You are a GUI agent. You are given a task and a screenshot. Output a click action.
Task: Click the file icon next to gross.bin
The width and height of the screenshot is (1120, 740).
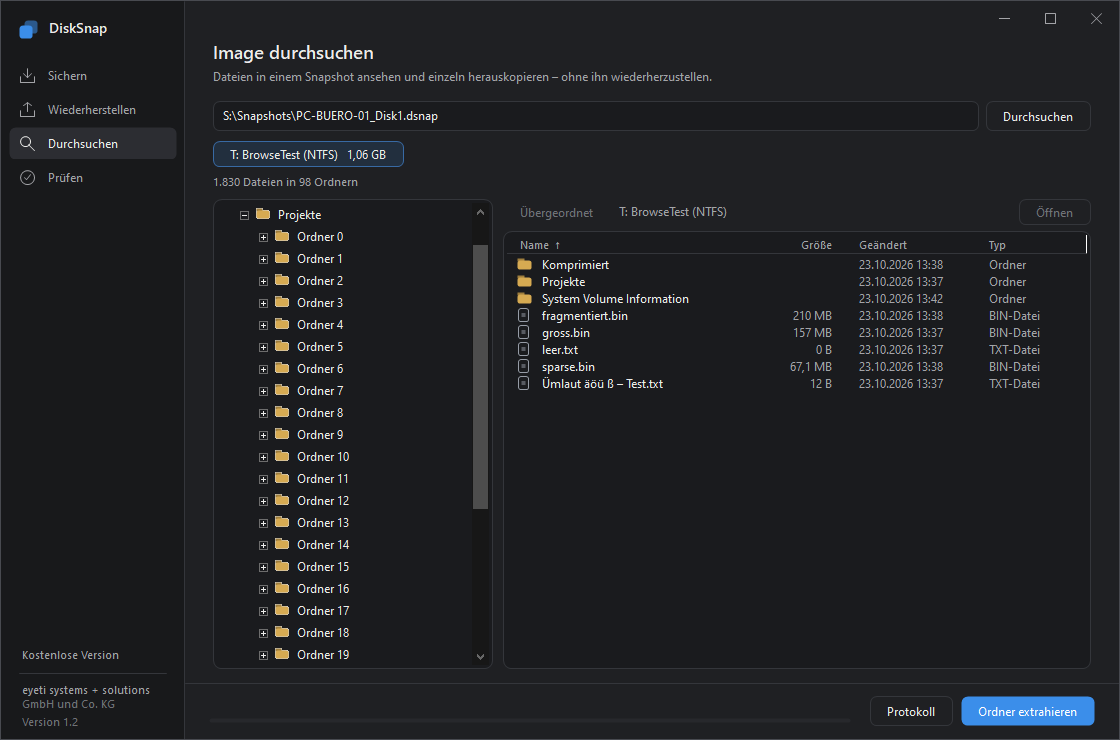[x=524, y=333]
